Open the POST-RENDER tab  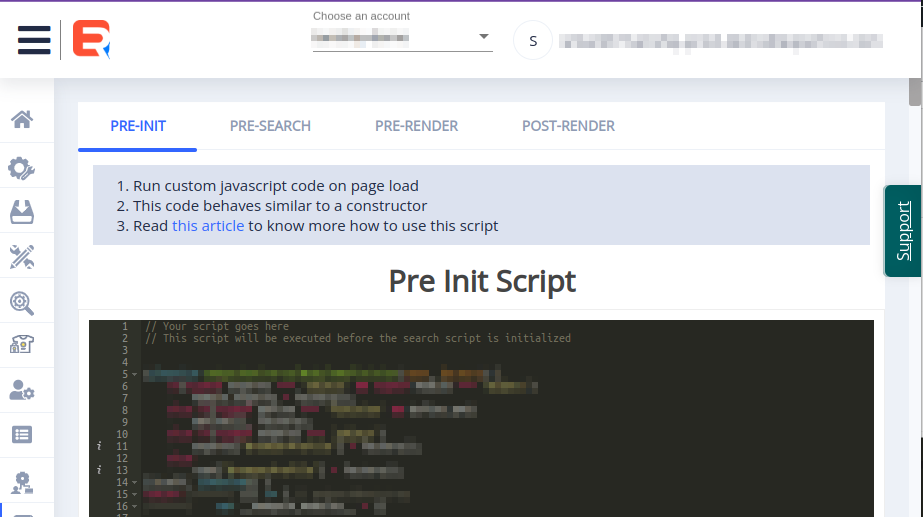point(568,126)
